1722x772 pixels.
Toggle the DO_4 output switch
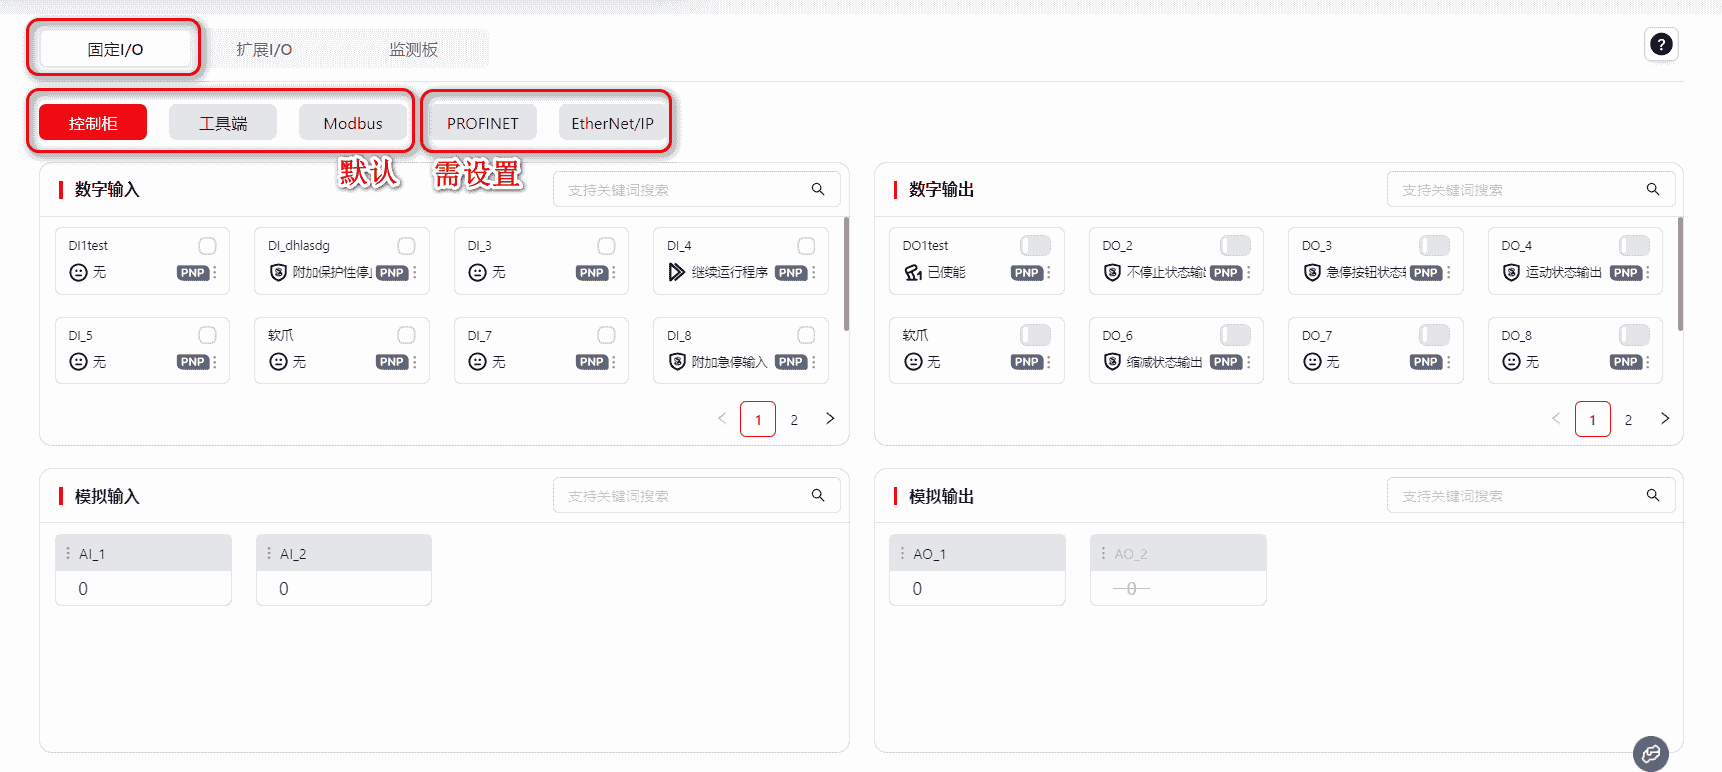(x=1634, y=246)
